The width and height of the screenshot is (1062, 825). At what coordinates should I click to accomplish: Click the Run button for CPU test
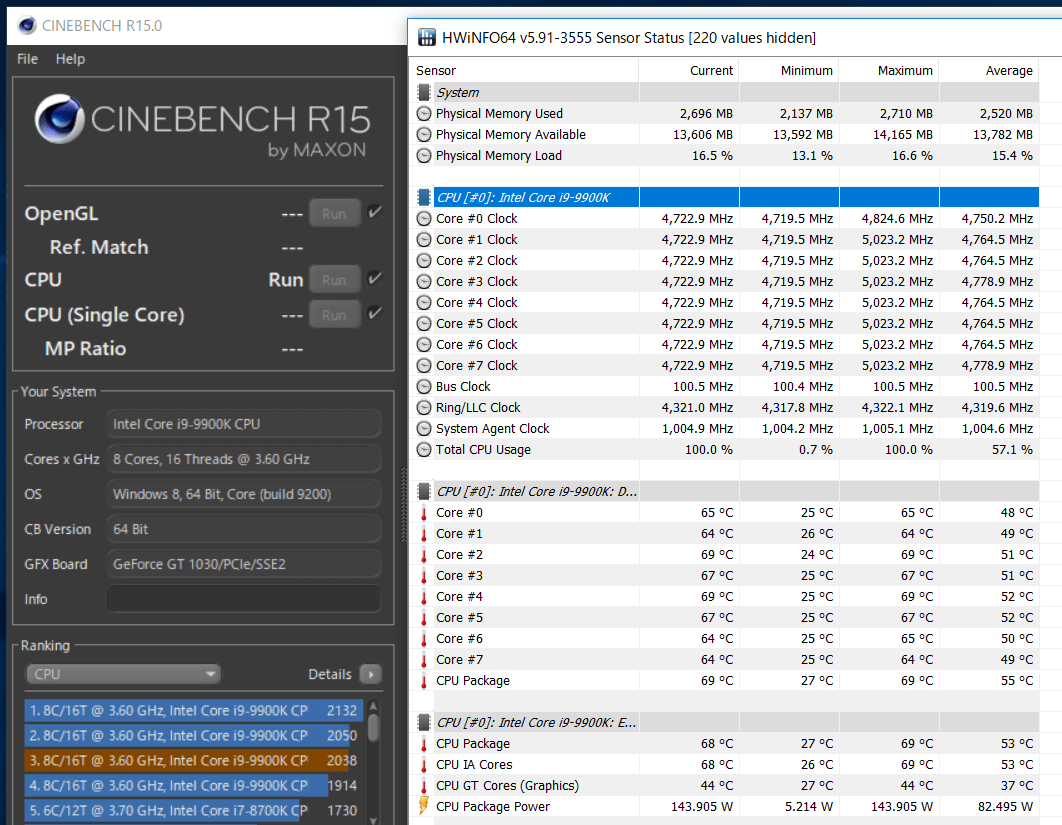(x=334, y=280)
